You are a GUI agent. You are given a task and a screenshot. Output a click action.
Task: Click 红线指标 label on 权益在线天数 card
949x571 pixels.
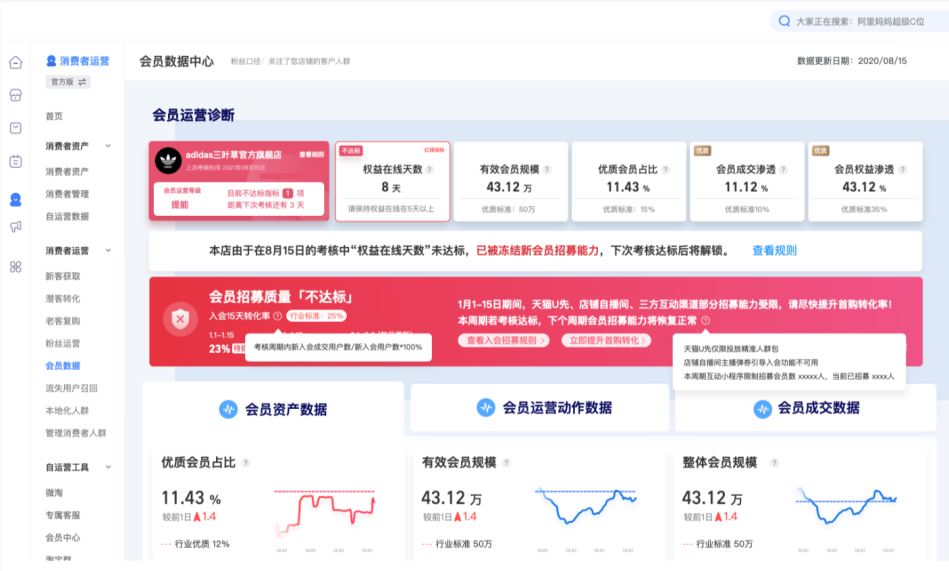[x=434, y=150]
